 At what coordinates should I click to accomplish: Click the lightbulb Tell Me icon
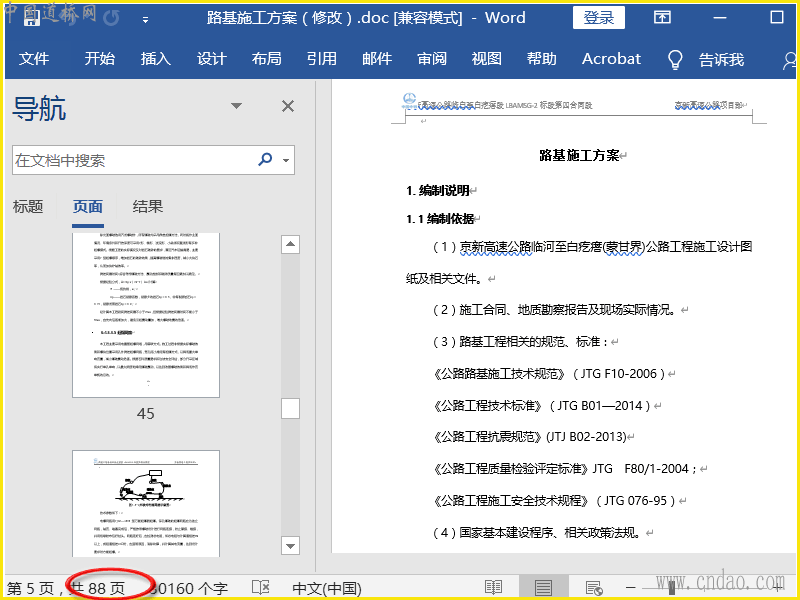pos(675,59)
